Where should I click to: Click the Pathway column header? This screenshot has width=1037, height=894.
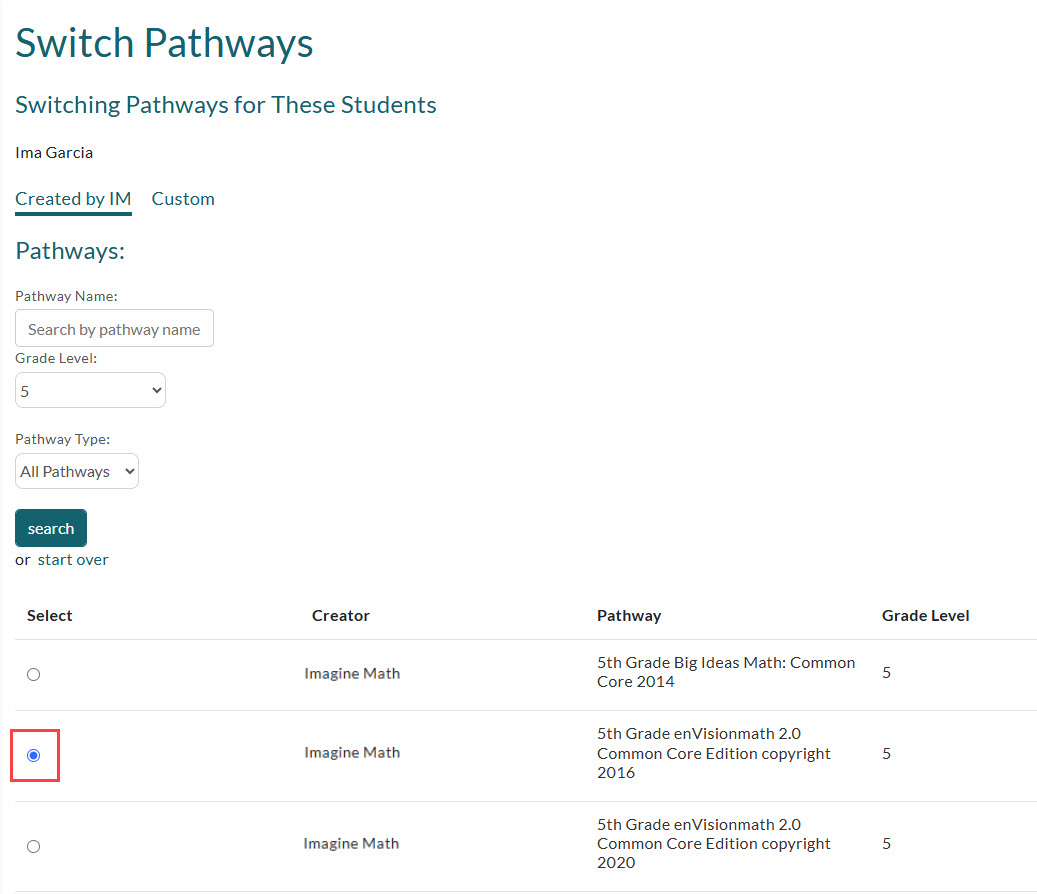[629, 615]
